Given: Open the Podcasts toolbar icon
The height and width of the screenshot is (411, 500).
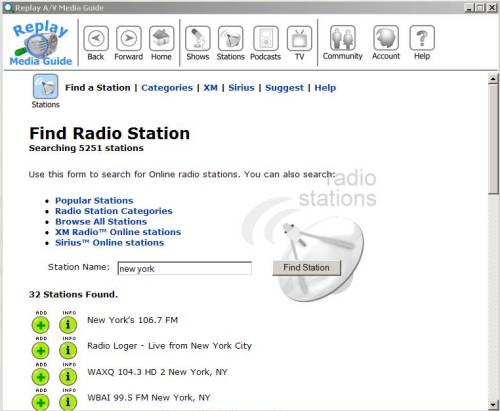Looking at the screenshot, I should click(266, 38).
